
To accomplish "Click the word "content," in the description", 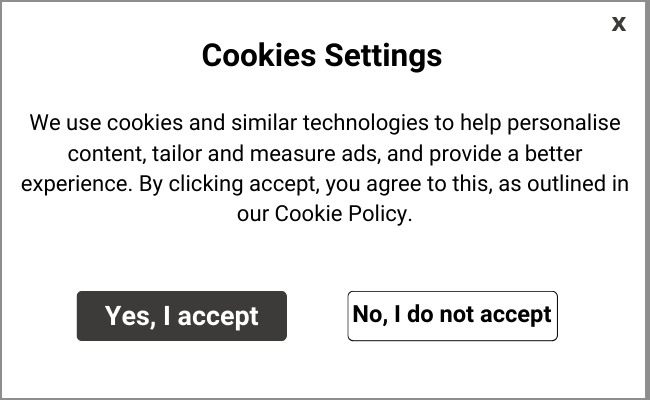I will 106,154.
